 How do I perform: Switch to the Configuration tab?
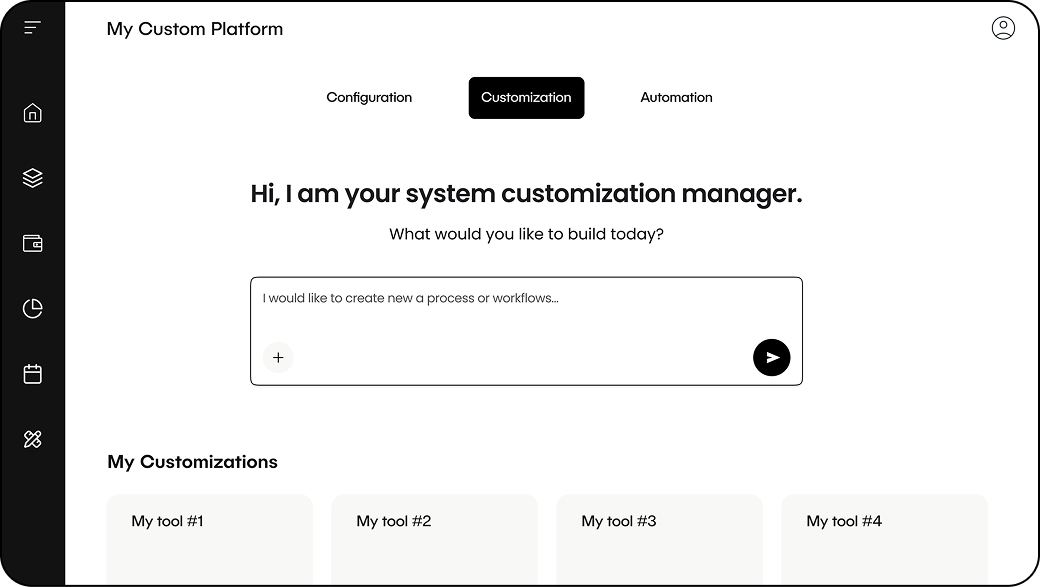click(x=369, y=97)
